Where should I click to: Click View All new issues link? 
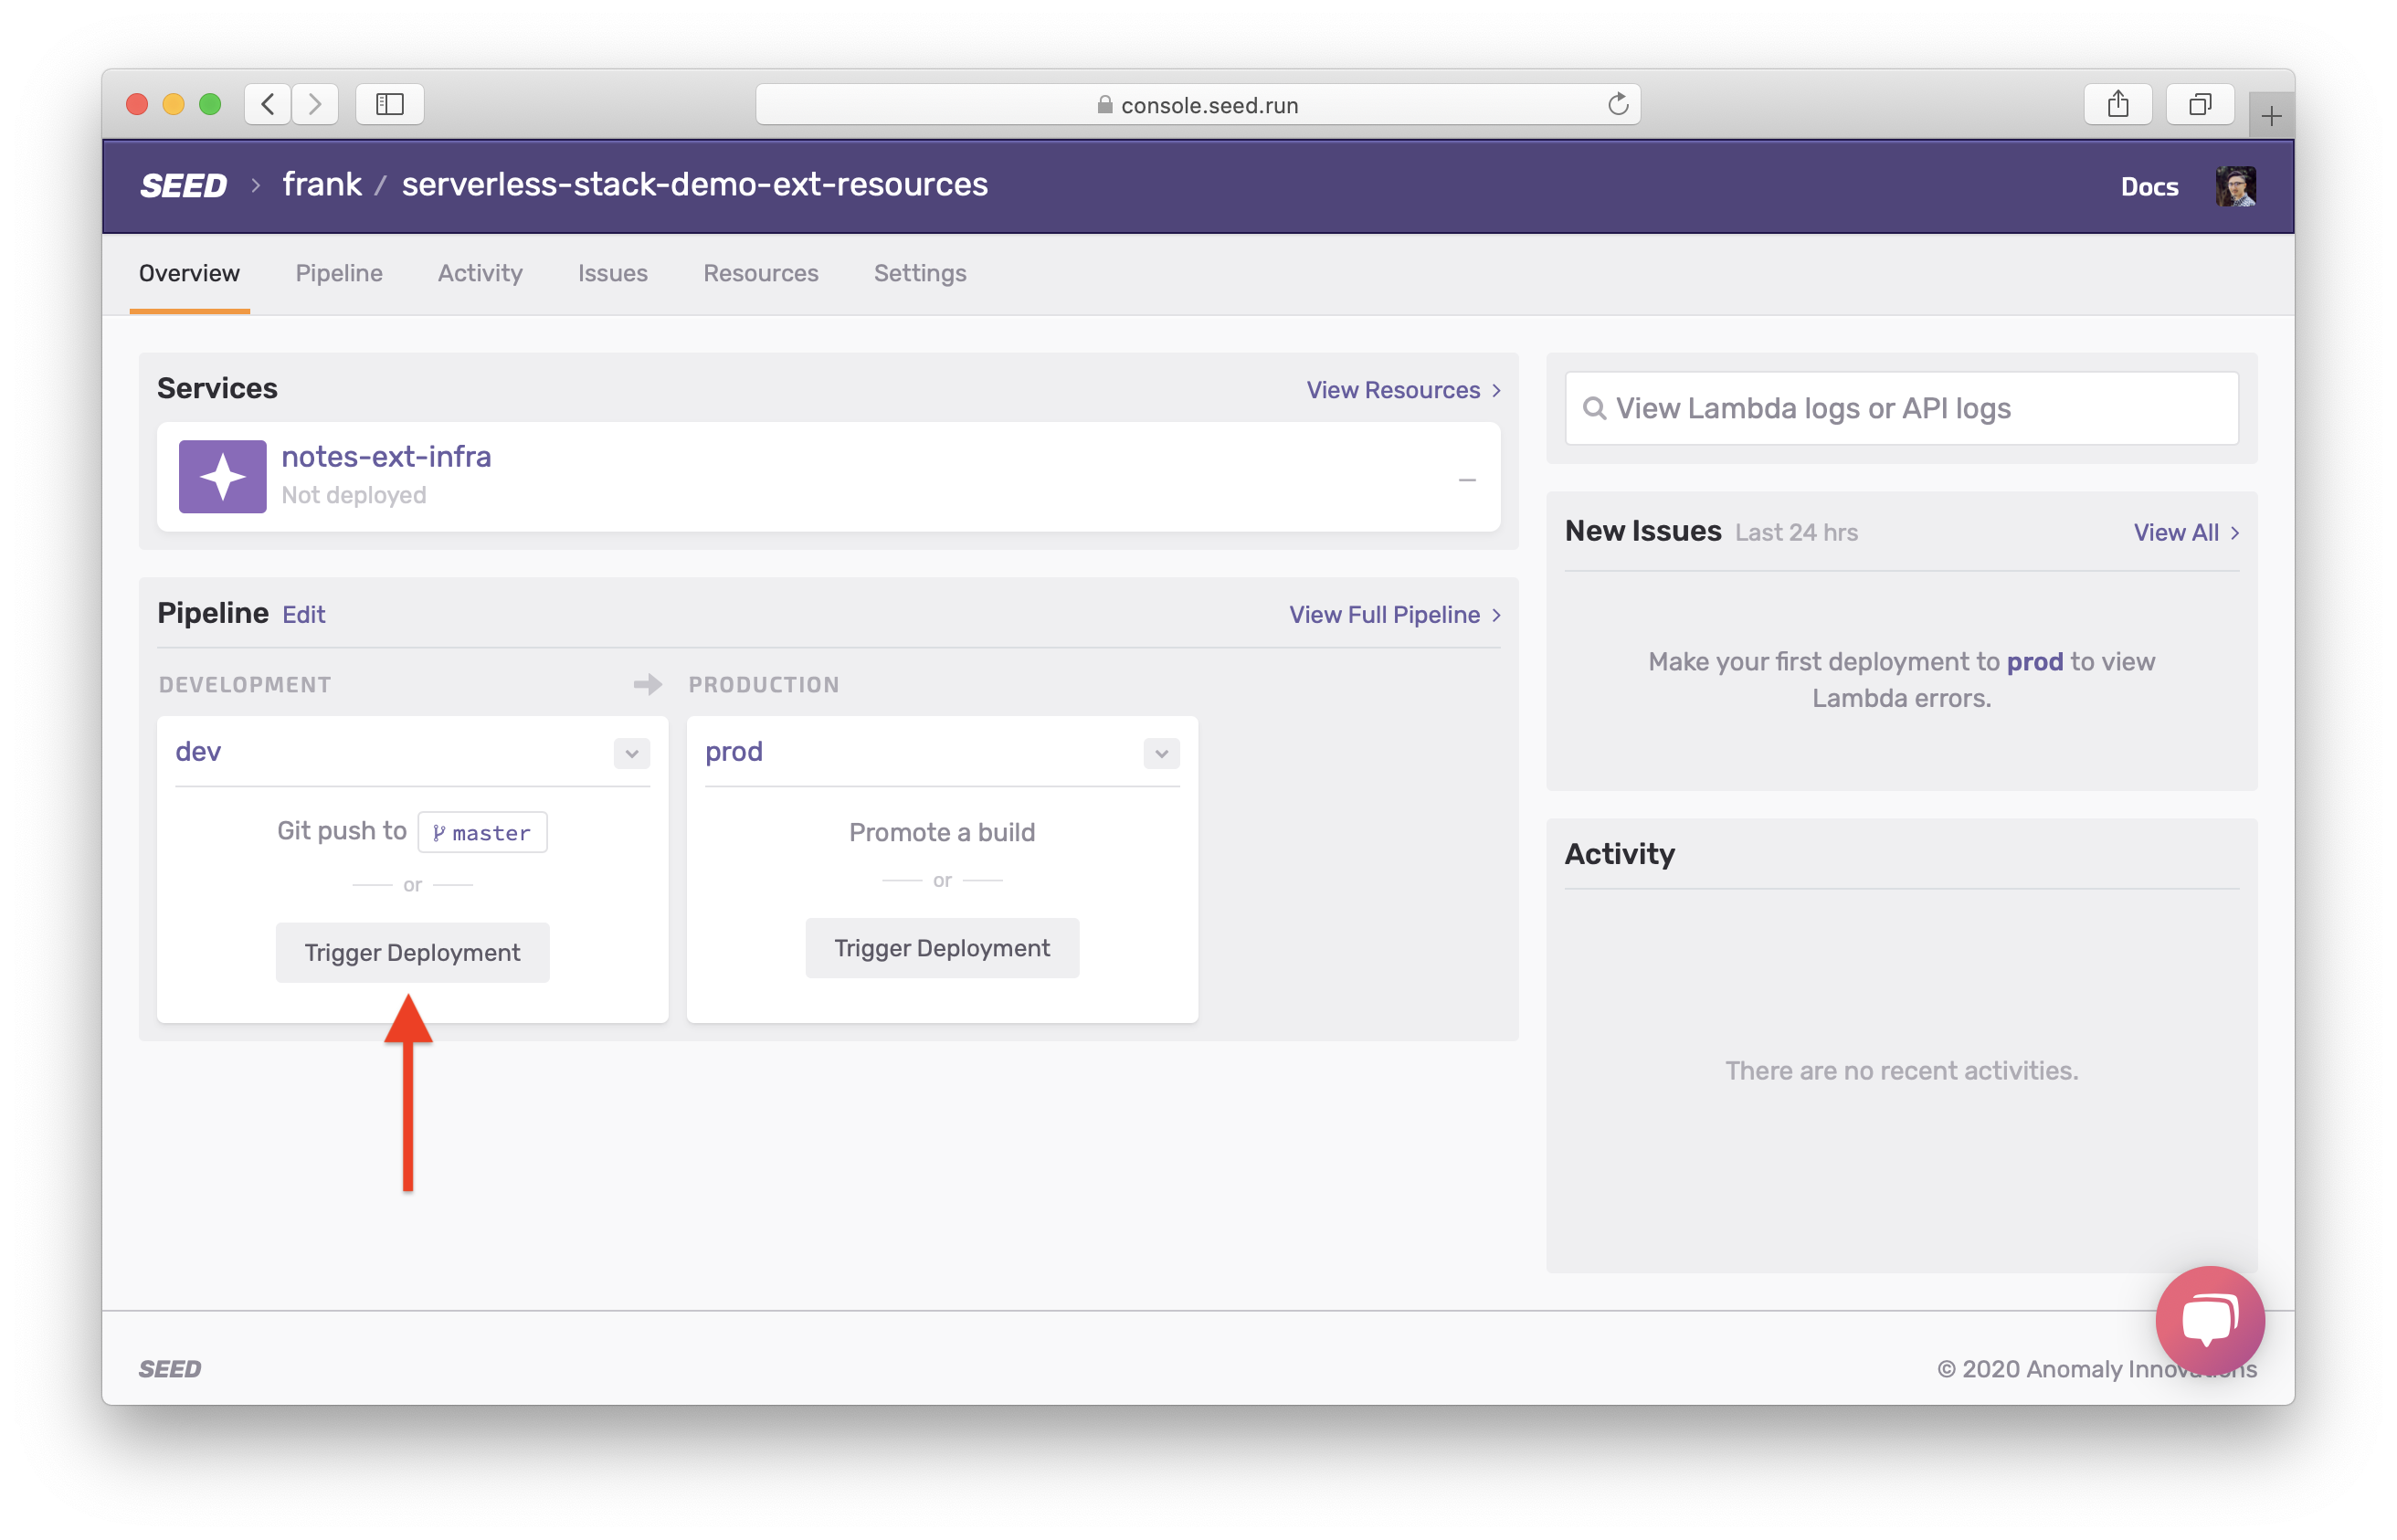coord(2185,533)
